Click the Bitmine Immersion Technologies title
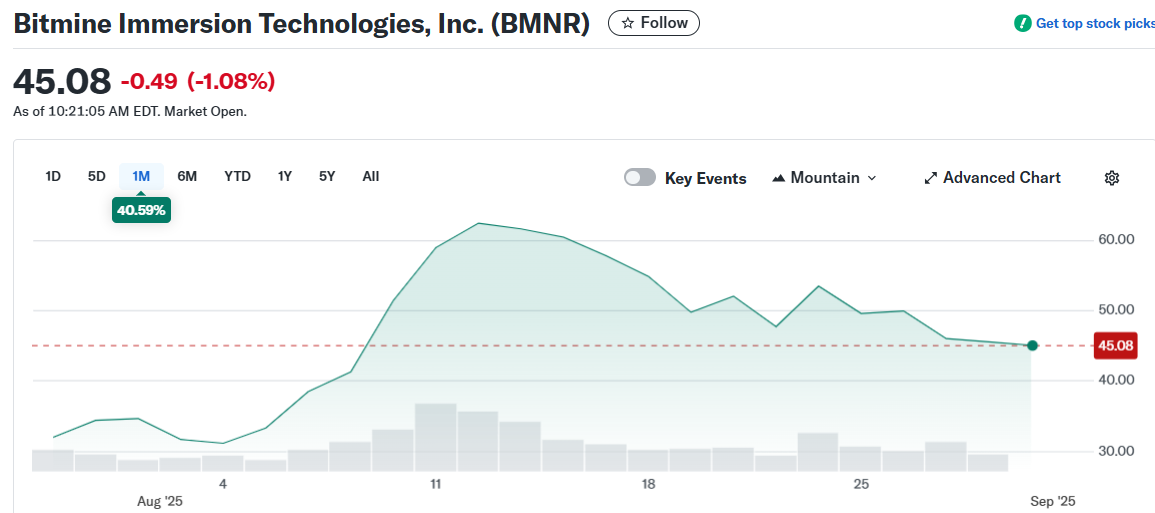The height and width of the screenshot is (513, 1155). [302, 24]
